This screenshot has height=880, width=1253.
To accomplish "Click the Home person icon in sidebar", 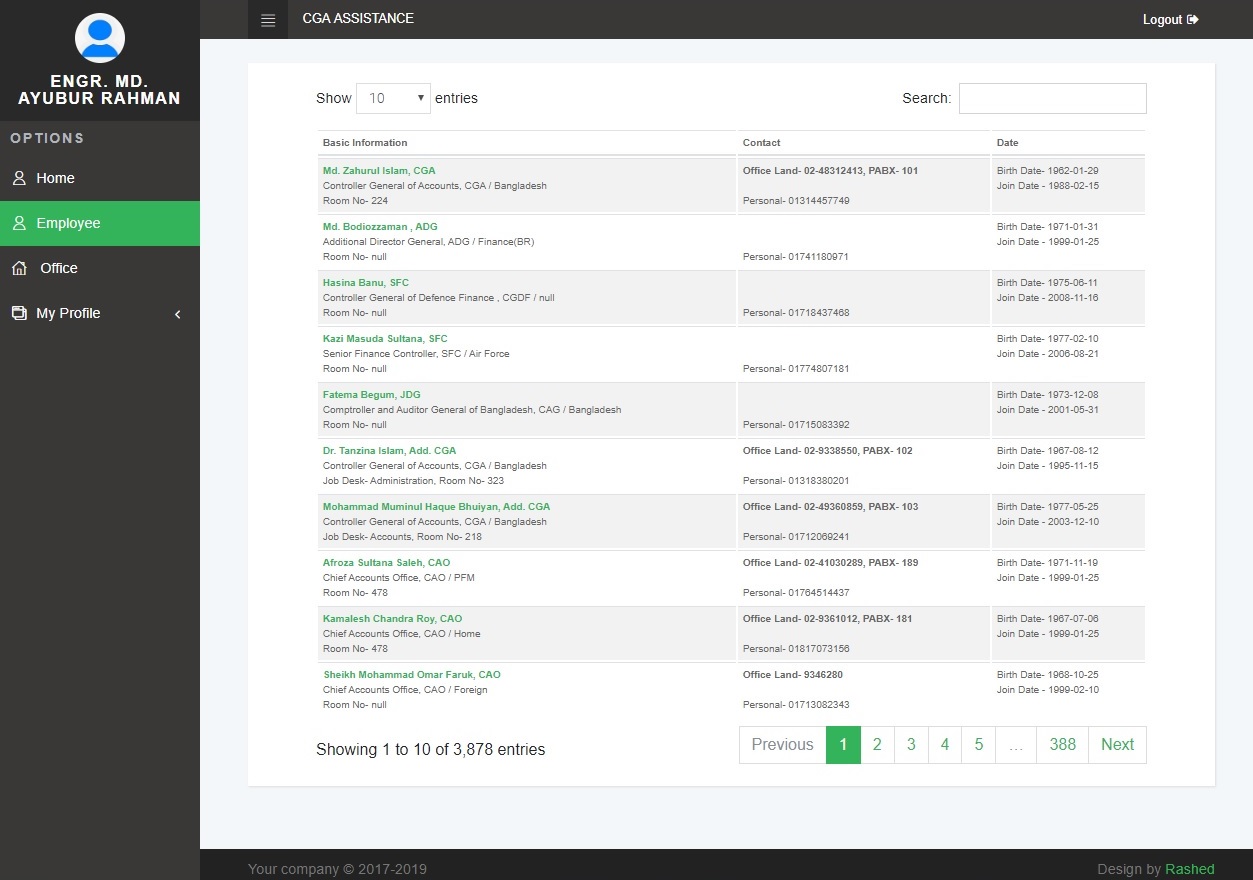I will pyautogui.click(x=19, y=178).
